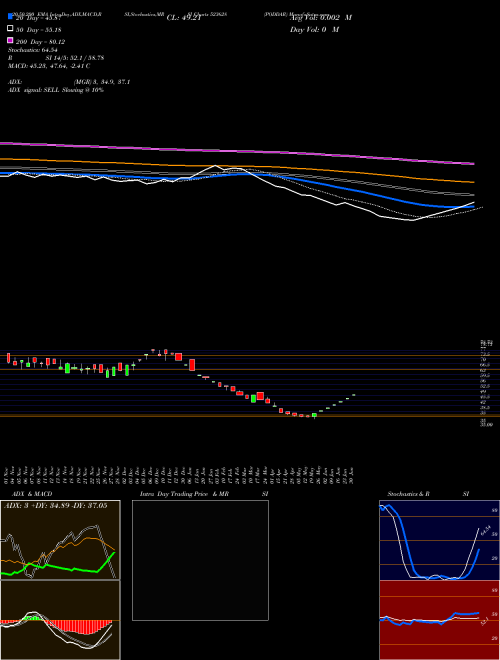Click the 'Intra Day Trading Price & MRSI' heading
This screenshot has width=500, height=660.
point(204,494)
